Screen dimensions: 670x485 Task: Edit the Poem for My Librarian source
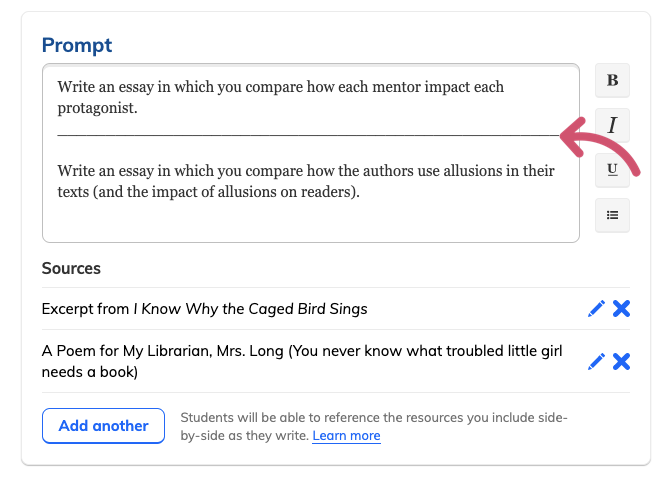[x=597, y=362]
